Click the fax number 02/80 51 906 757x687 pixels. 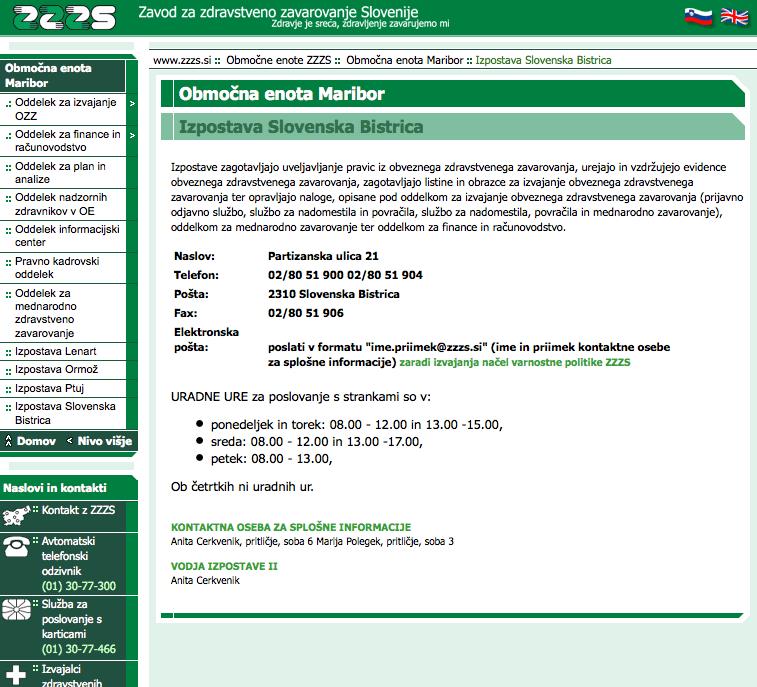(x=306, y=313)
